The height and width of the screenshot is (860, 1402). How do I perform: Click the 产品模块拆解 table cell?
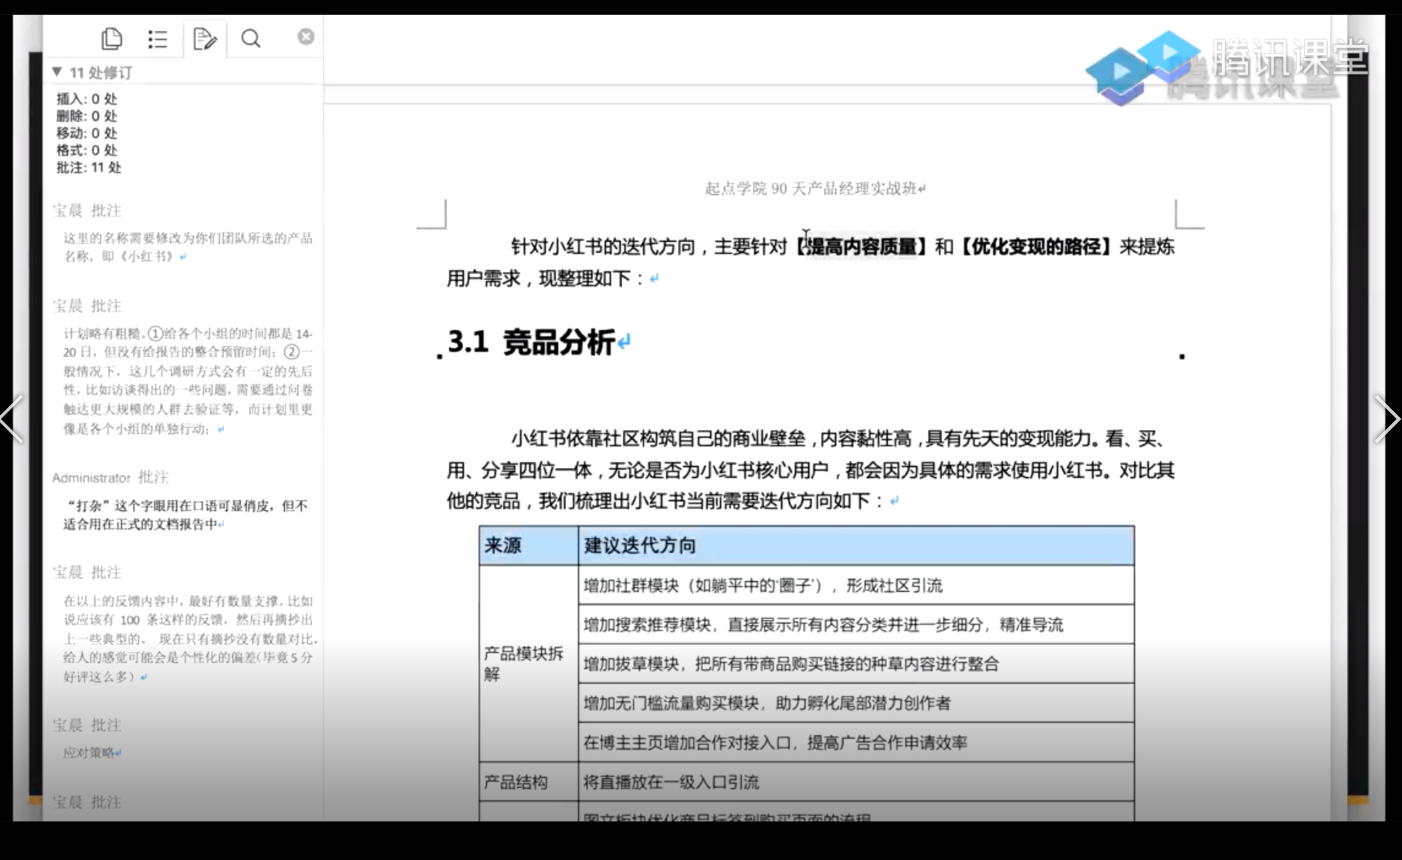point(530,664)
